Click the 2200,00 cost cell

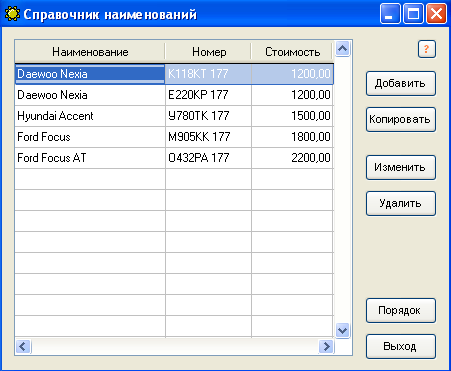tap(292, 158)
